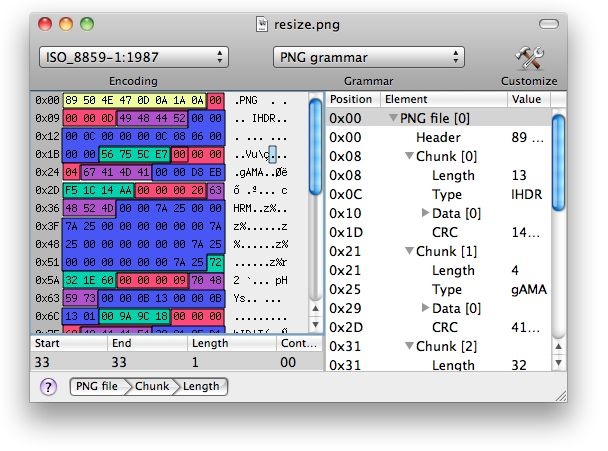Click the Length breadcrumb segment
608x451 pixels.
(x=200, y=387)
